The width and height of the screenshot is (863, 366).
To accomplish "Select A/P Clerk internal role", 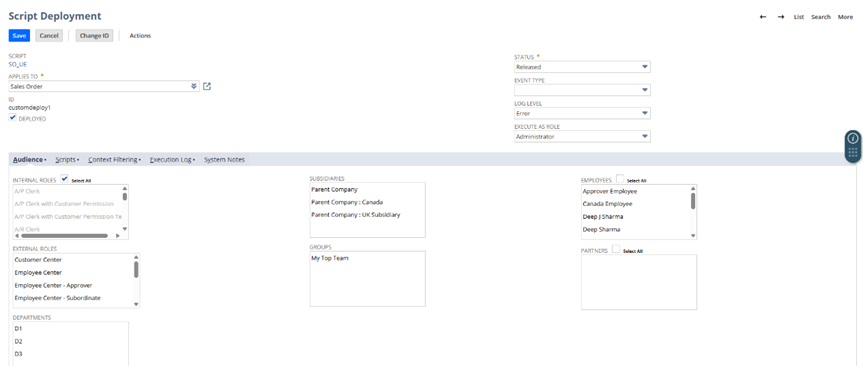I will pyautogui.click(x=27, y=192).
